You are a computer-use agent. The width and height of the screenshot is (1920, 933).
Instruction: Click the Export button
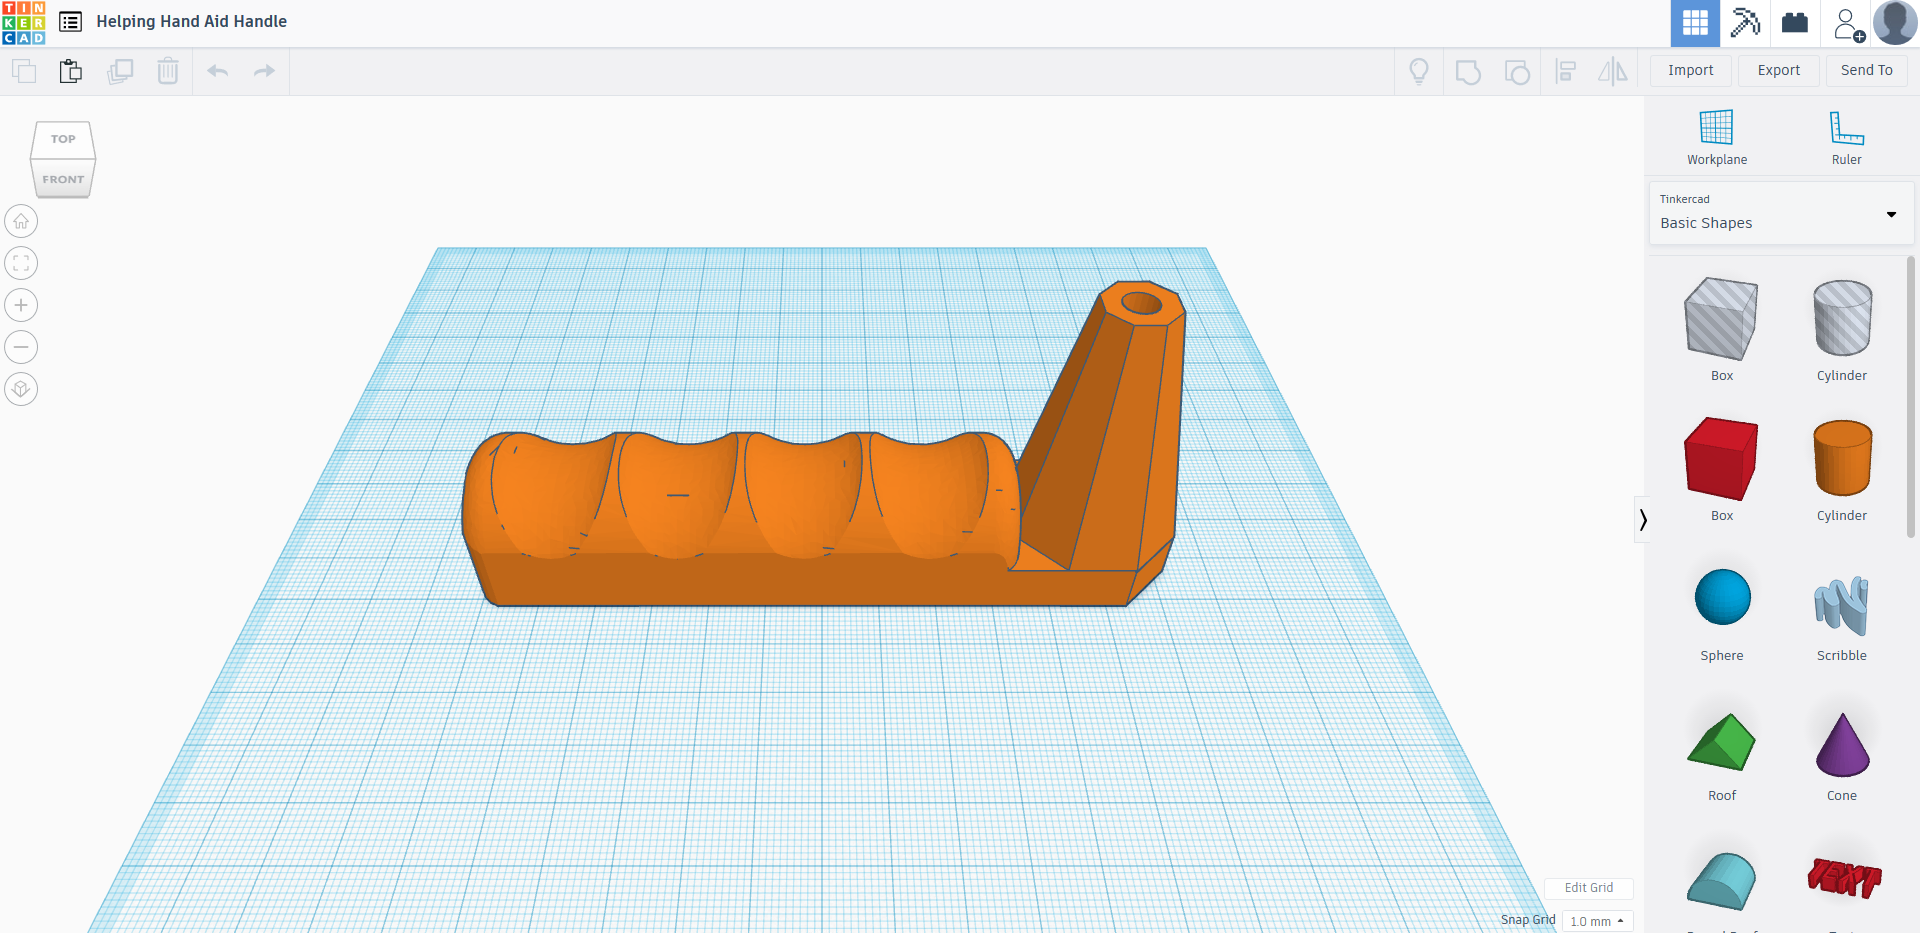(1779, 71)
